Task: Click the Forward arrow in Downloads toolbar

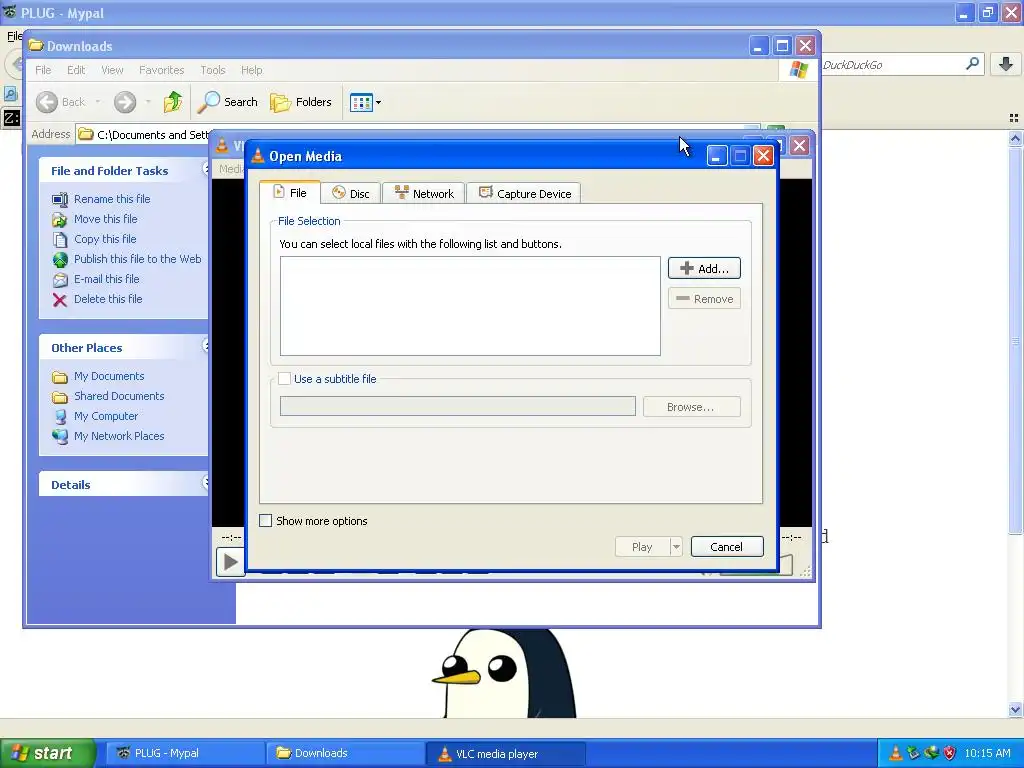Action: (125, 102)
